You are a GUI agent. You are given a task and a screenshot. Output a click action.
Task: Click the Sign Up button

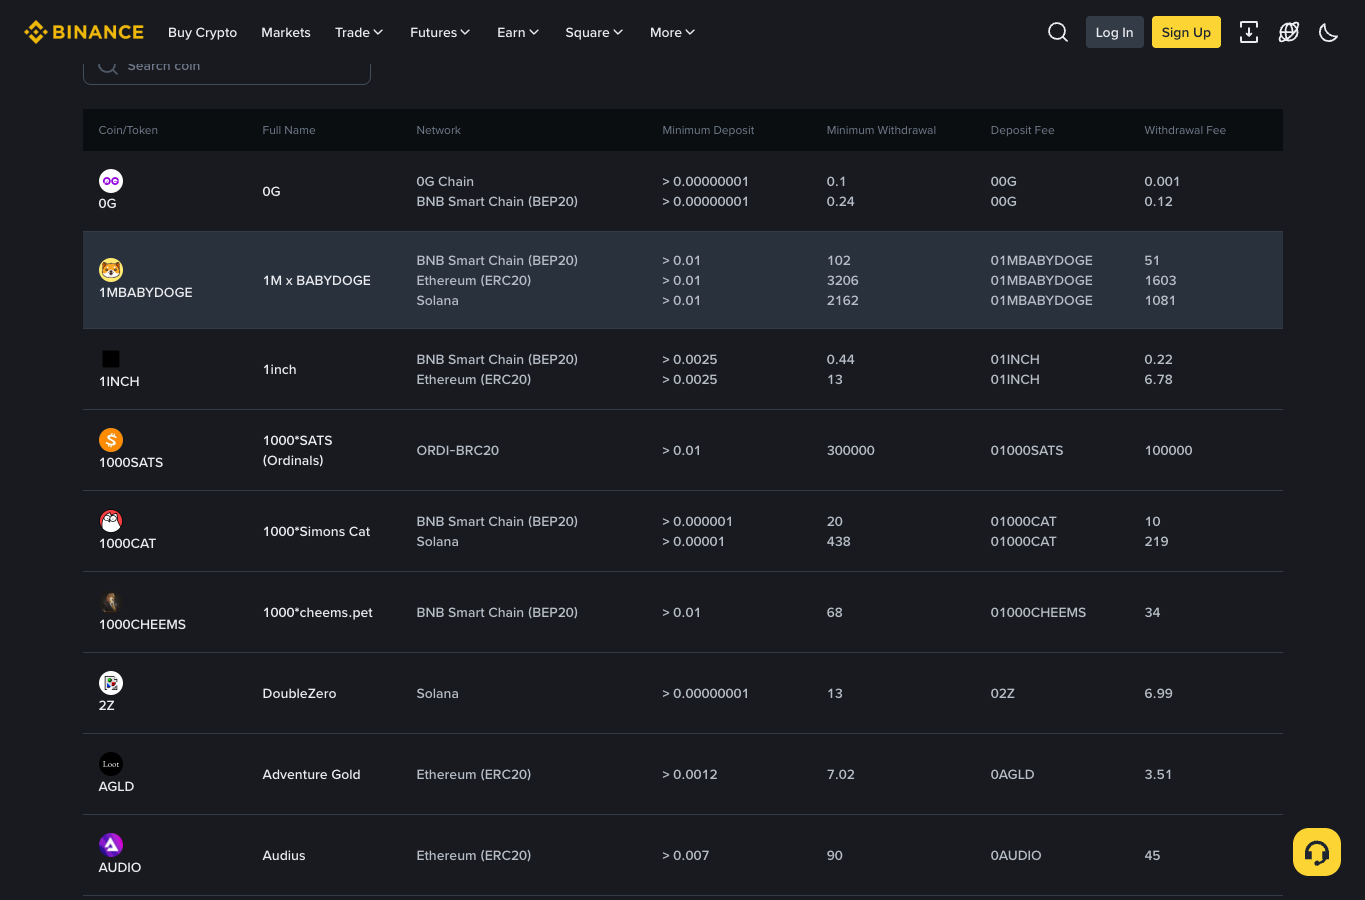[1186, 32]
